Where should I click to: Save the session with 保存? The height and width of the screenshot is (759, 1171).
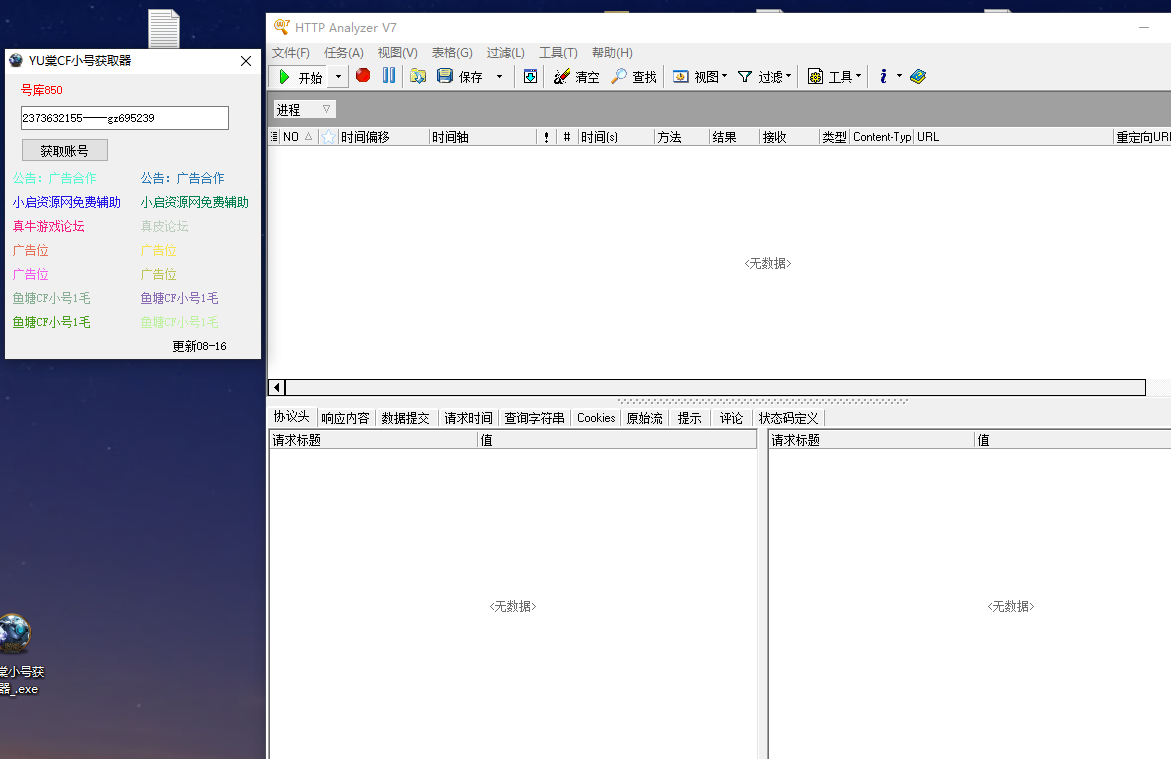click(460, 76)
